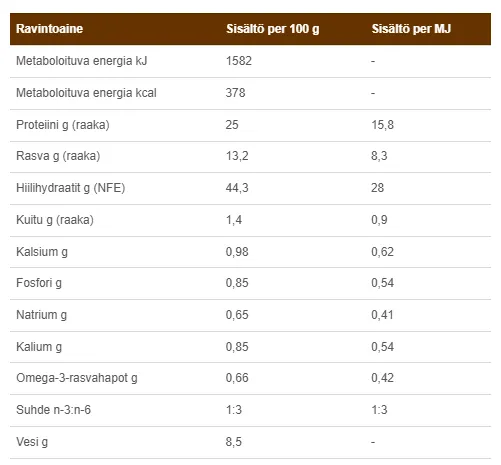This screenshot has height=465, width=501.
Task: Click the Proteiini g (raaka) label
Action: pos(63,125)
